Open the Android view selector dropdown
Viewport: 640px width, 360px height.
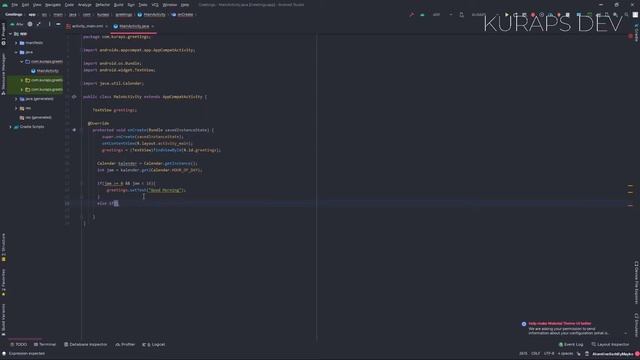click(17, 24)
